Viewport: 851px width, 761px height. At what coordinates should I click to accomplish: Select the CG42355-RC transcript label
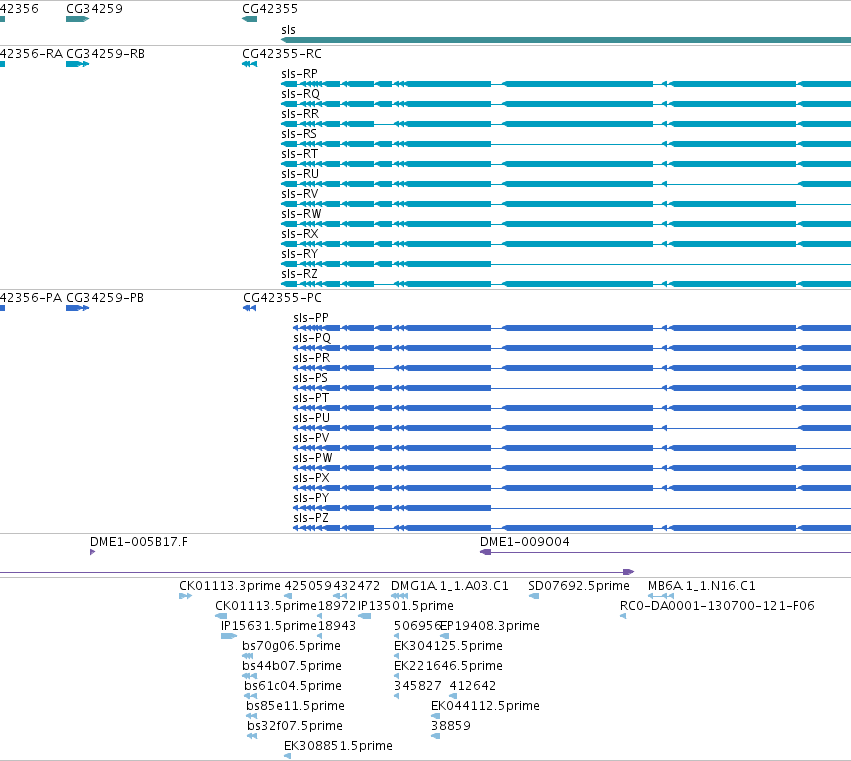coord(282,54)
